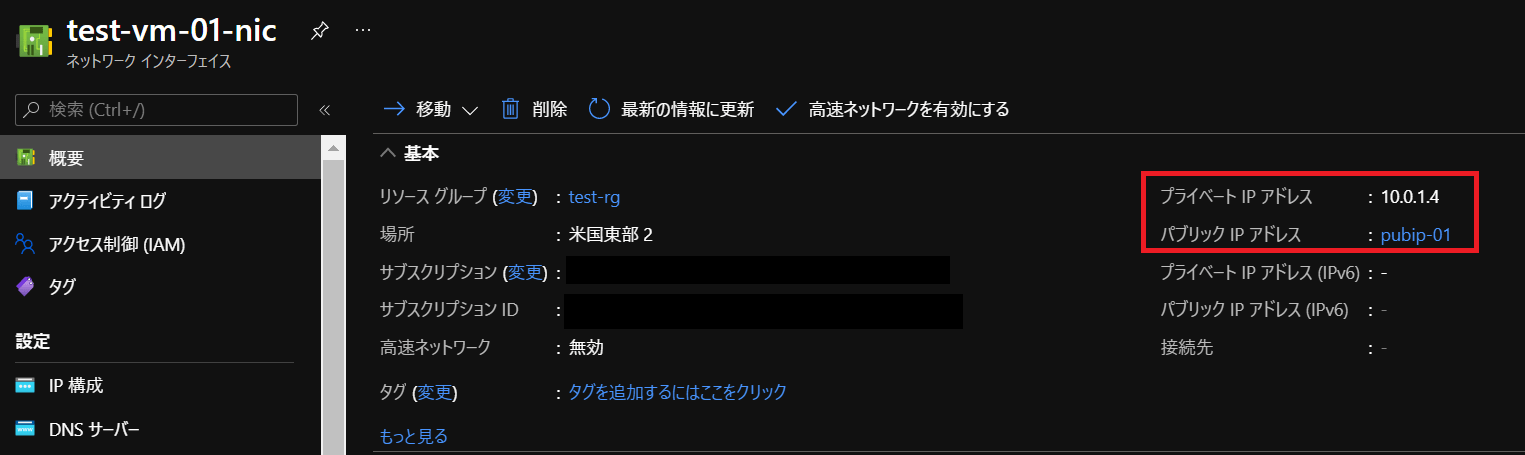Click the sidebar vertical scrollbar
Viewport: 1525px width, 455px height.
pyautogui.click(x=333, y=296)
